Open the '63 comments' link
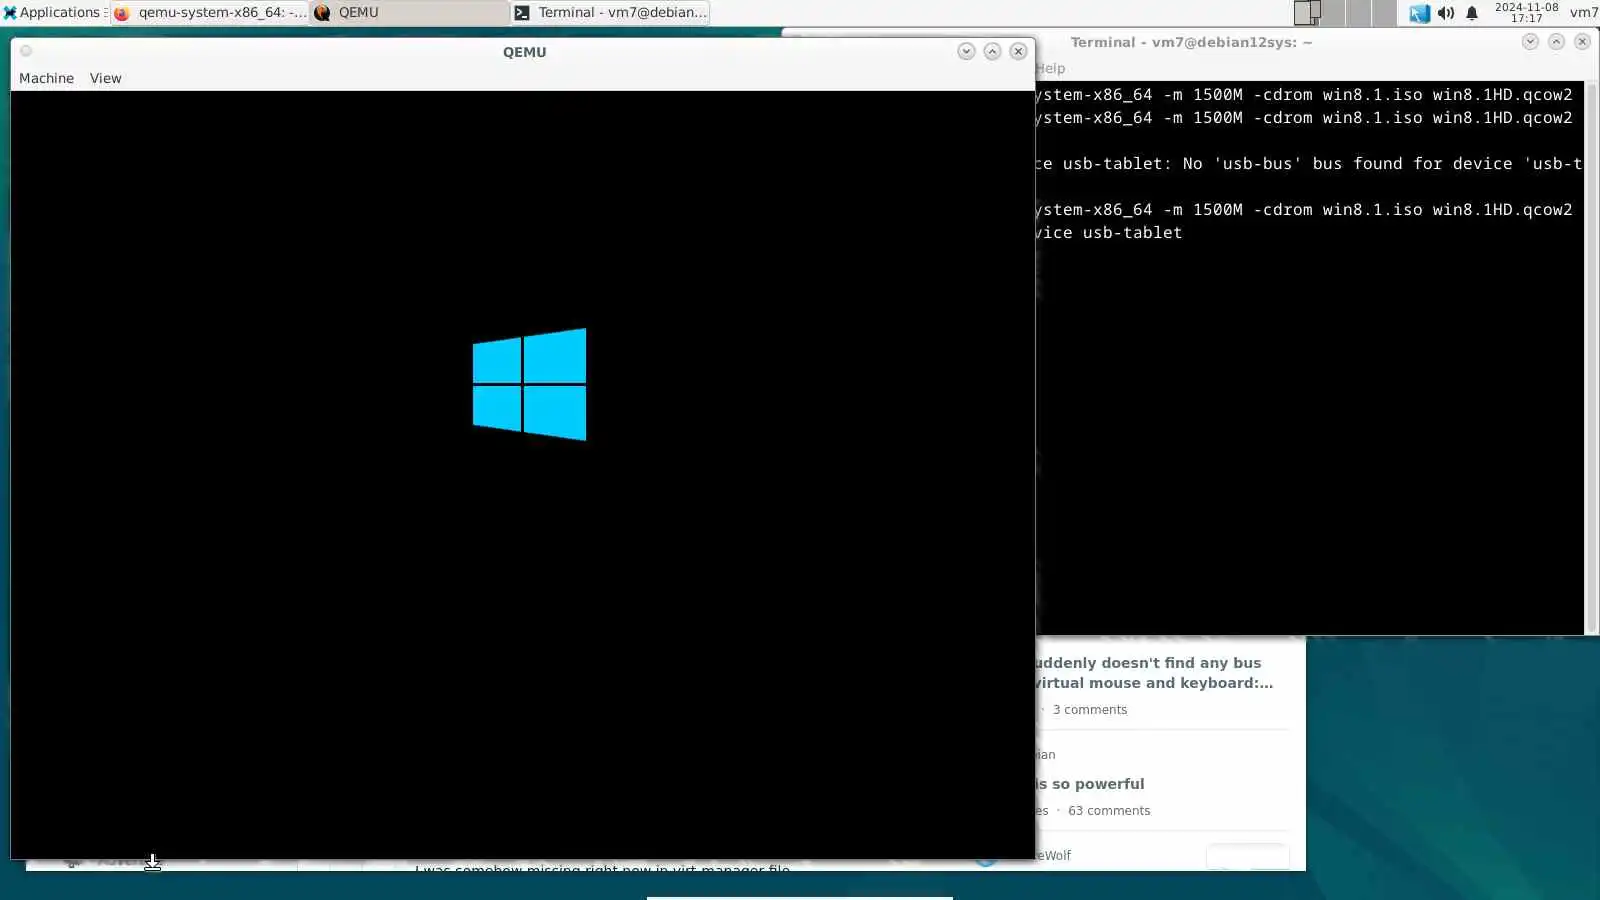1600x900 pixels. pyautogui.click(x=1109, y=811)
